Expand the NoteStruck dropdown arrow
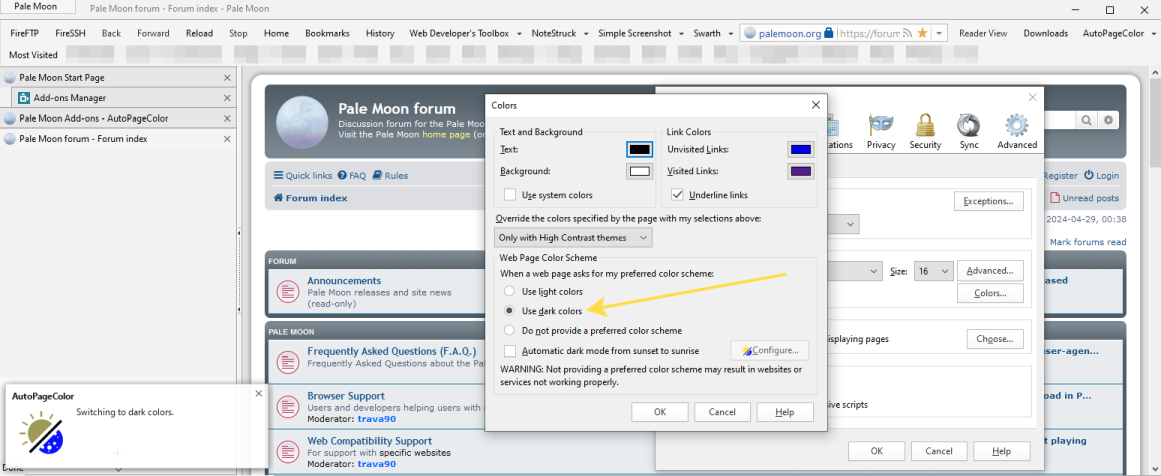 pos(586,33)
